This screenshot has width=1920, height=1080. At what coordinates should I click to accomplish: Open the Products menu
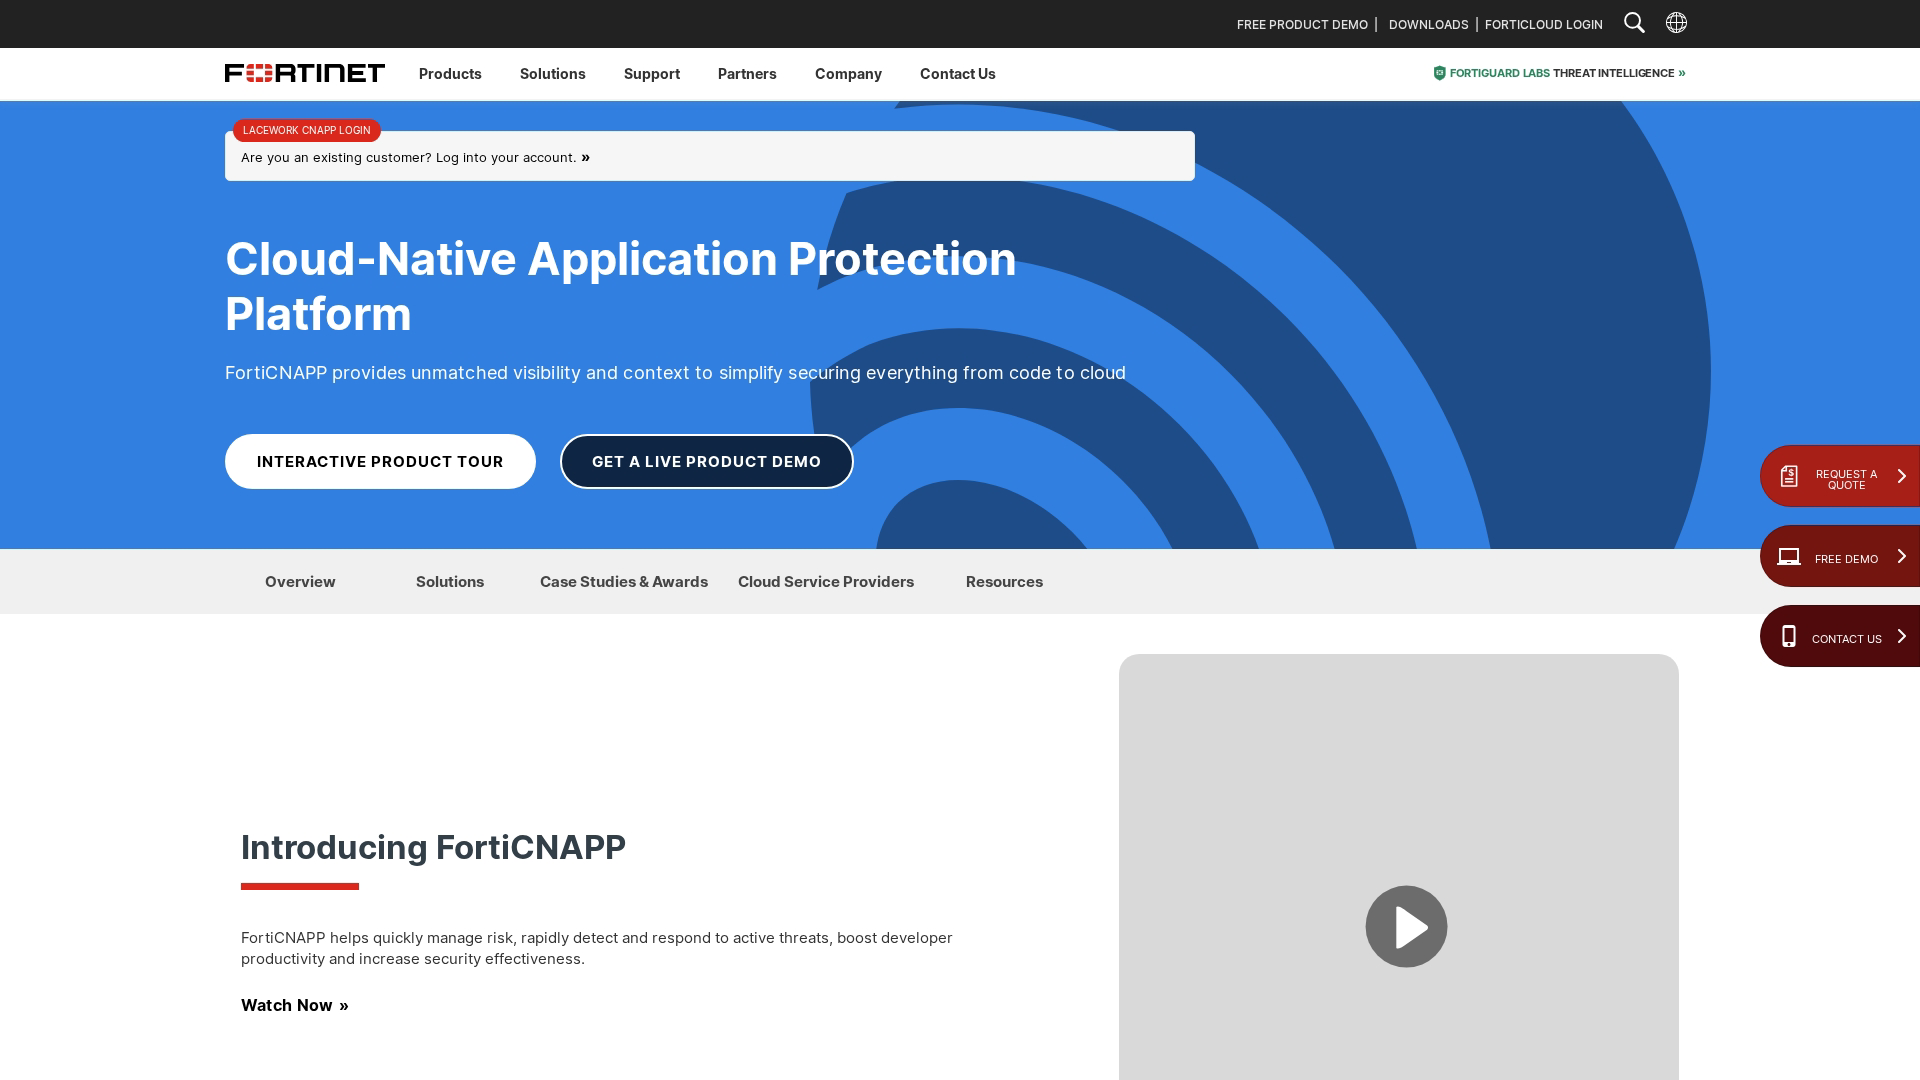click(x=450, y=74)
